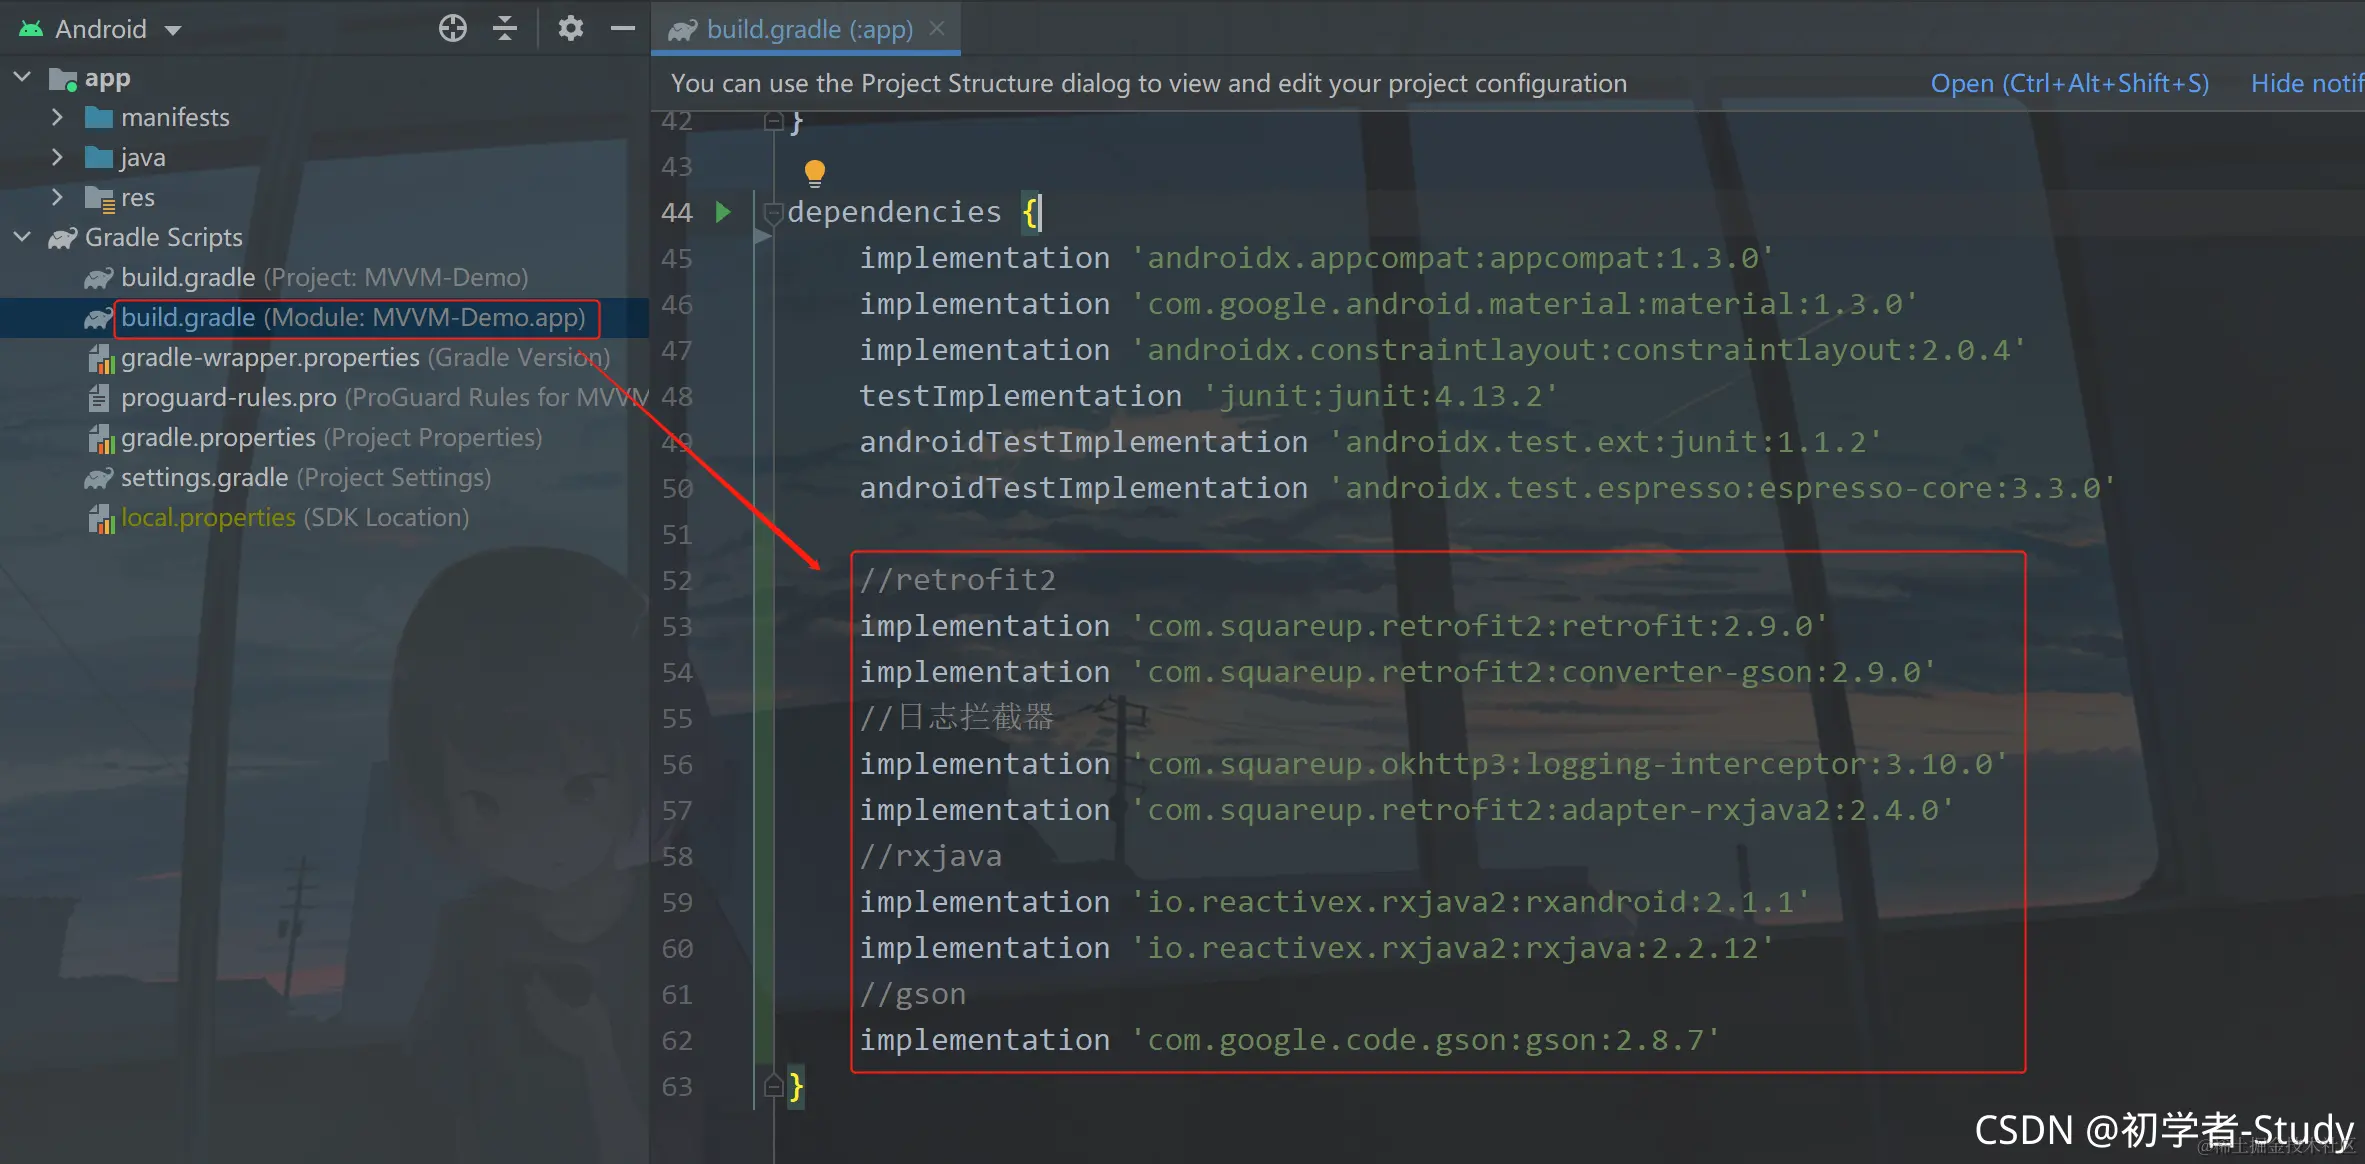
Task: Expand the manifests folder
Action: click(57, 117)
